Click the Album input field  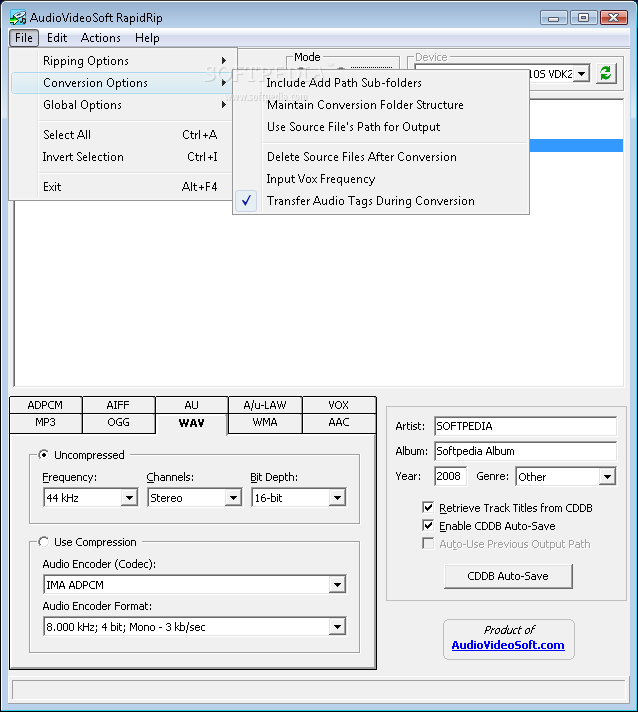525,451
